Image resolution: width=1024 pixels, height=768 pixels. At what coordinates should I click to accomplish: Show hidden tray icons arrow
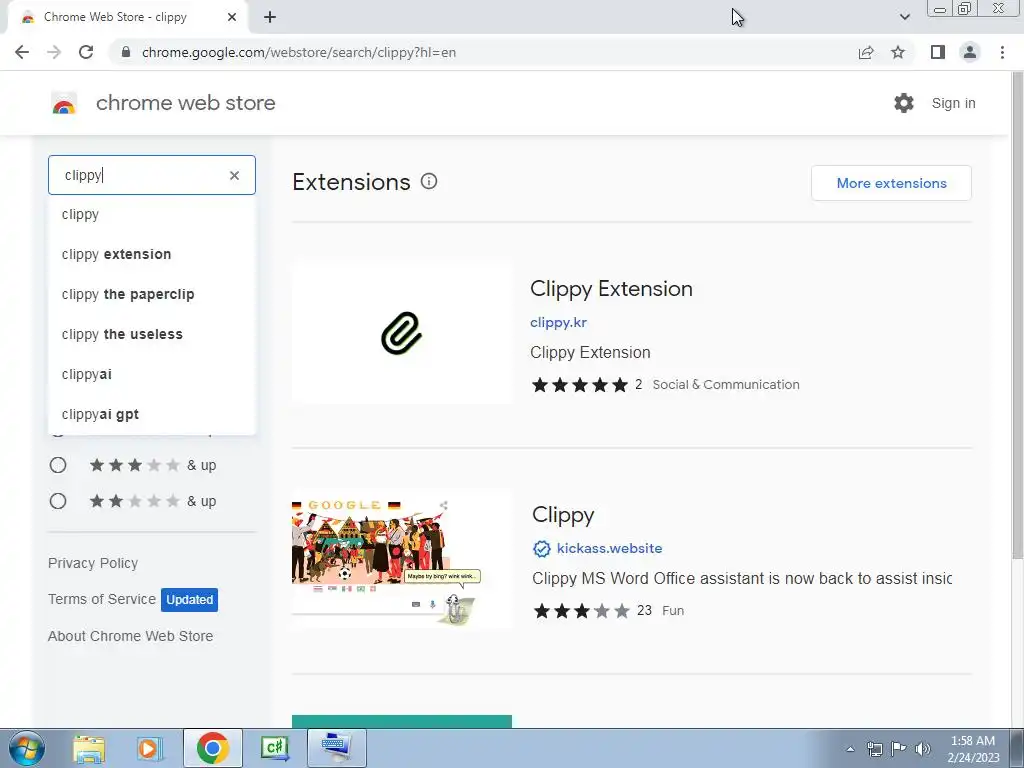pos(850,749)
